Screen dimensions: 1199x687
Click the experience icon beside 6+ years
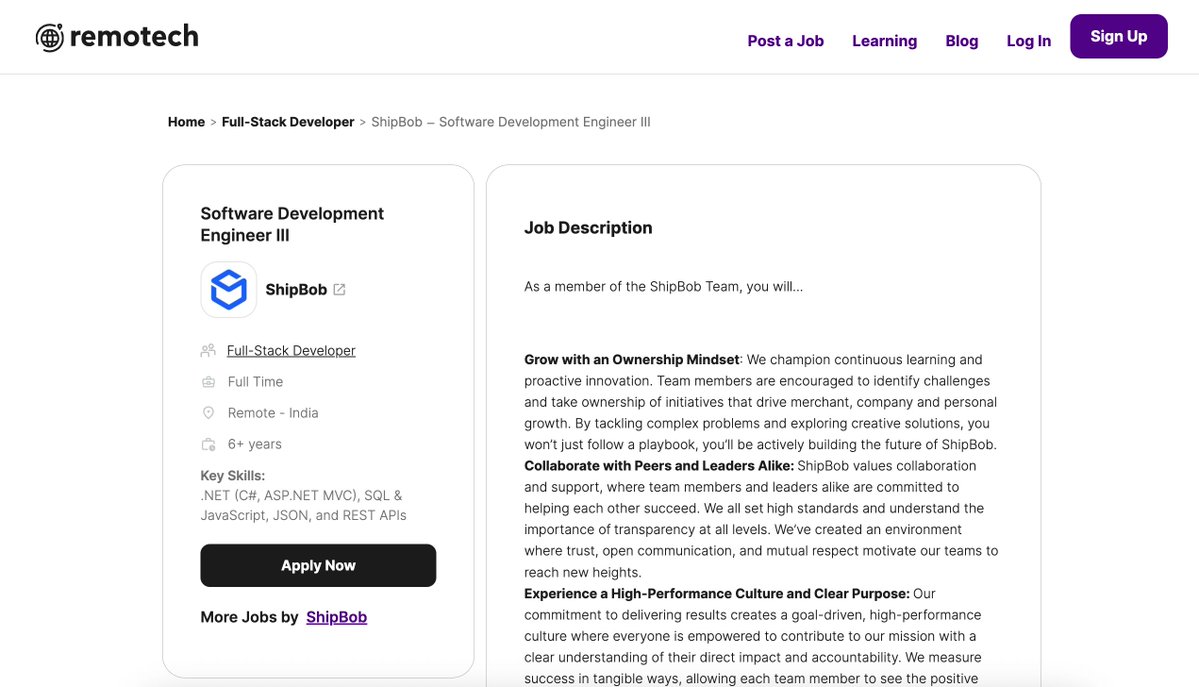(207, 443)
